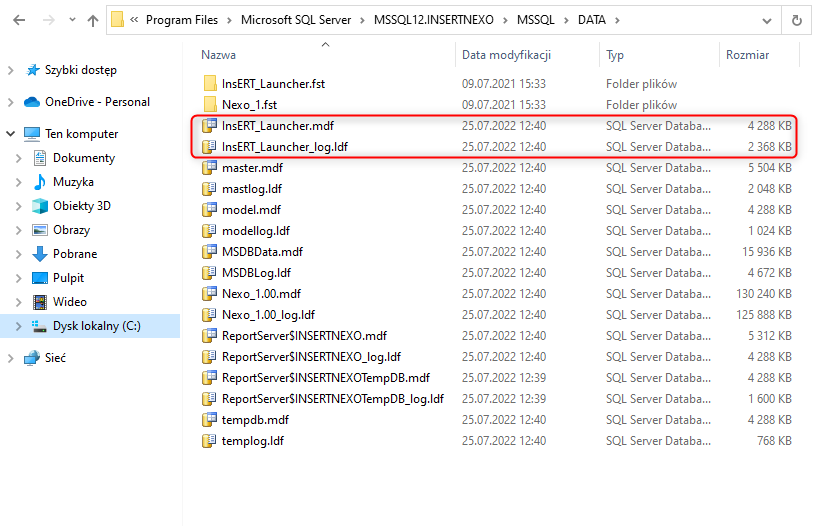Select model.mdf file icon

[x=210, y=210]
